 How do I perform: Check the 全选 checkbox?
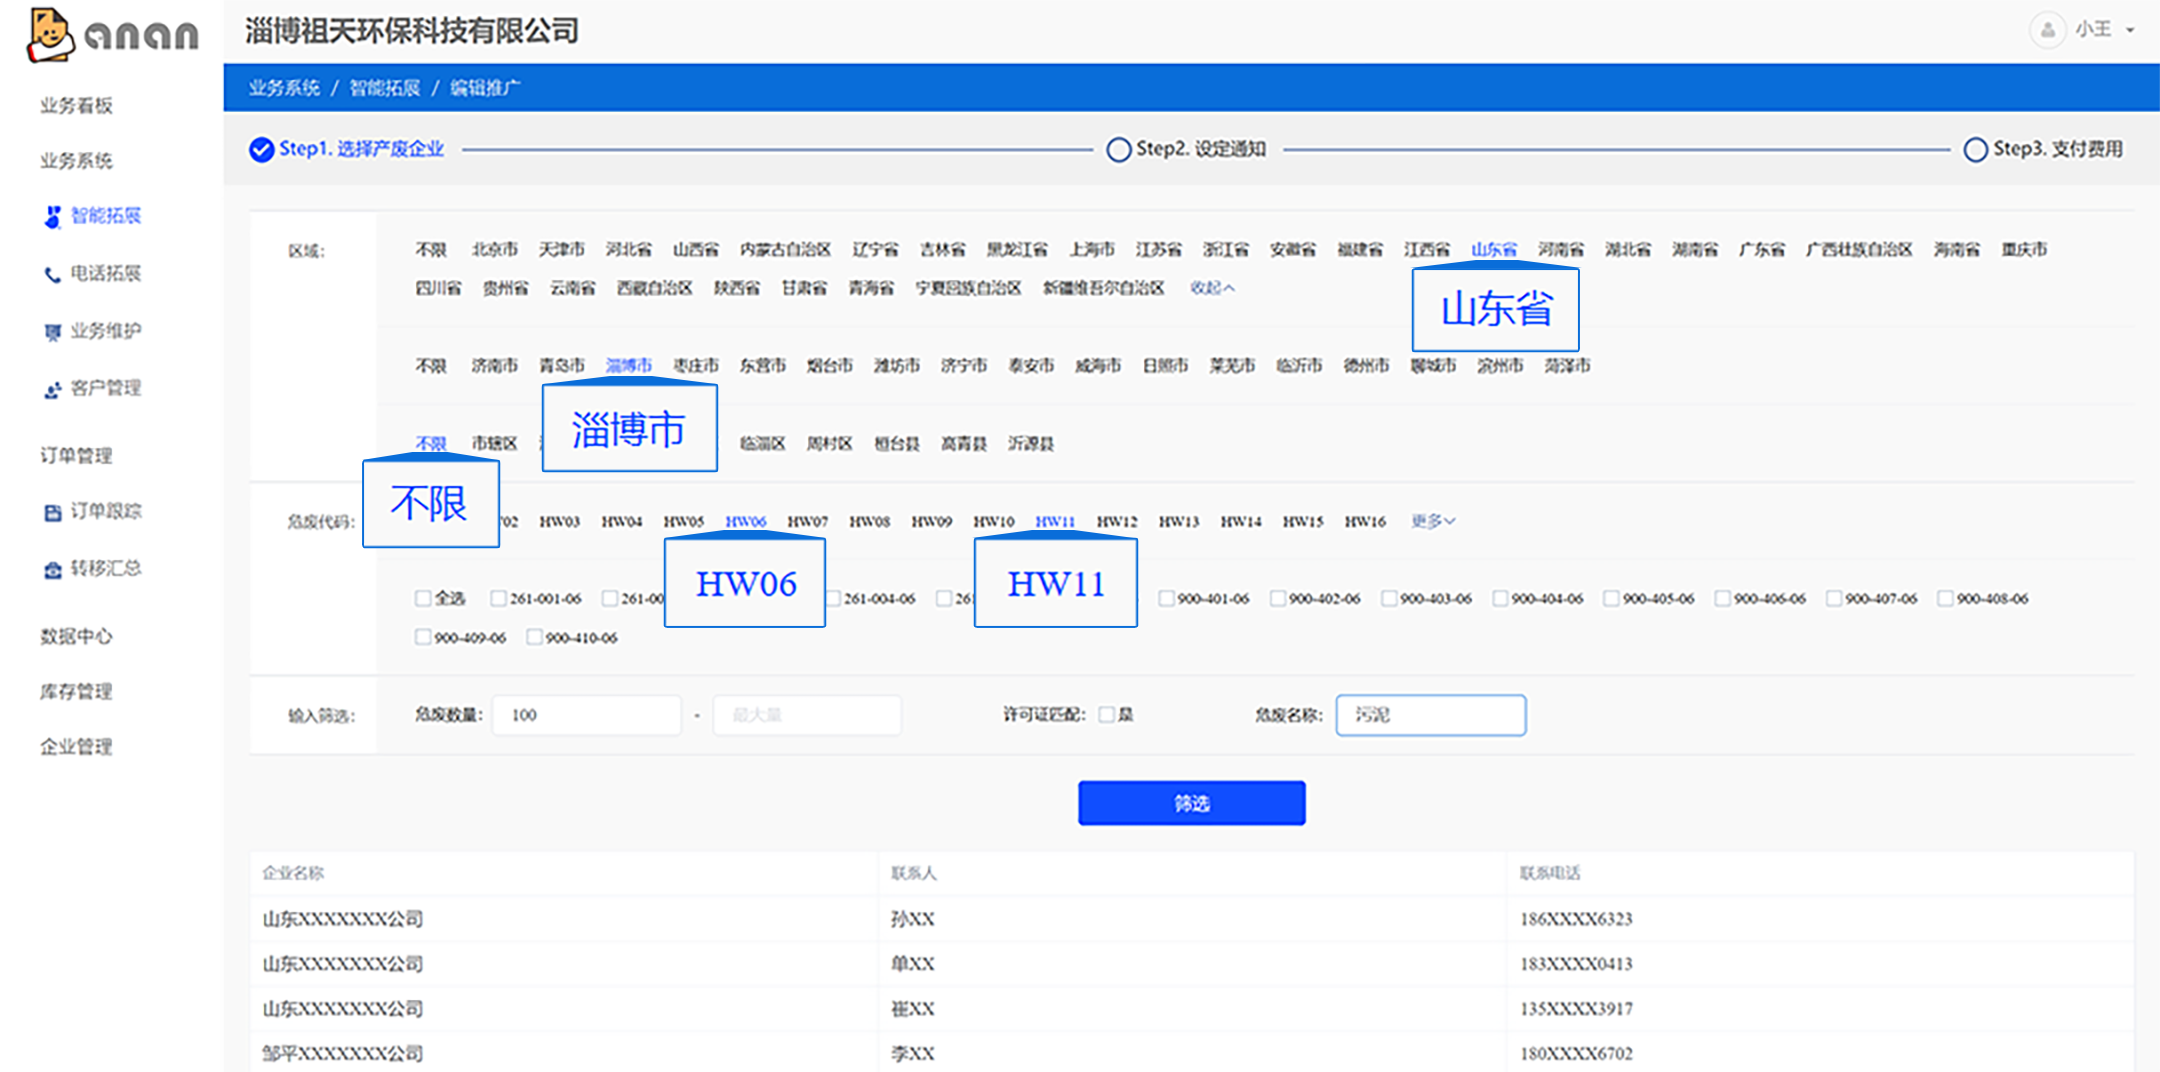click(423, 598)
